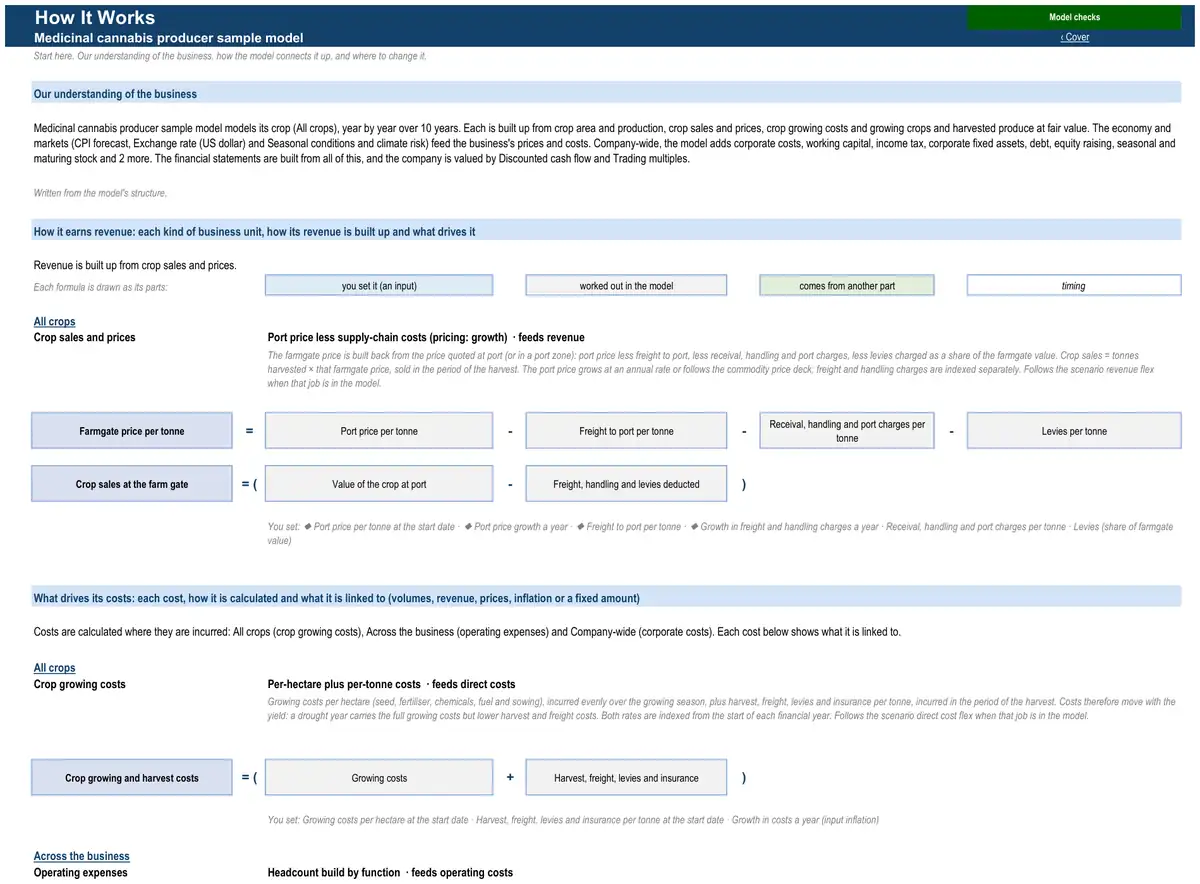Follow the ‹ Cover link
This screenshot has width=1200, height=884.
click(1075, 37)
